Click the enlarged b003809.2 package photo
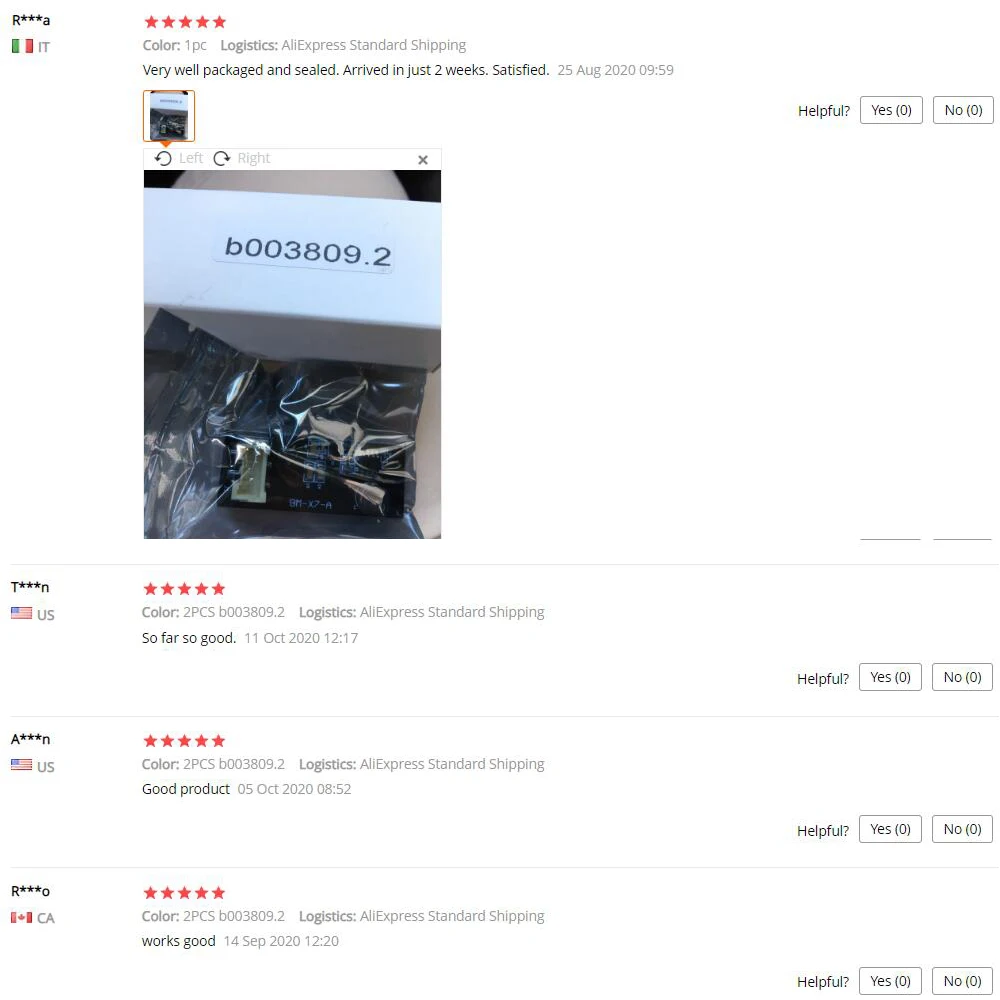The image size is (1000, 1000). pyautogui.click(x=292, y=354)
